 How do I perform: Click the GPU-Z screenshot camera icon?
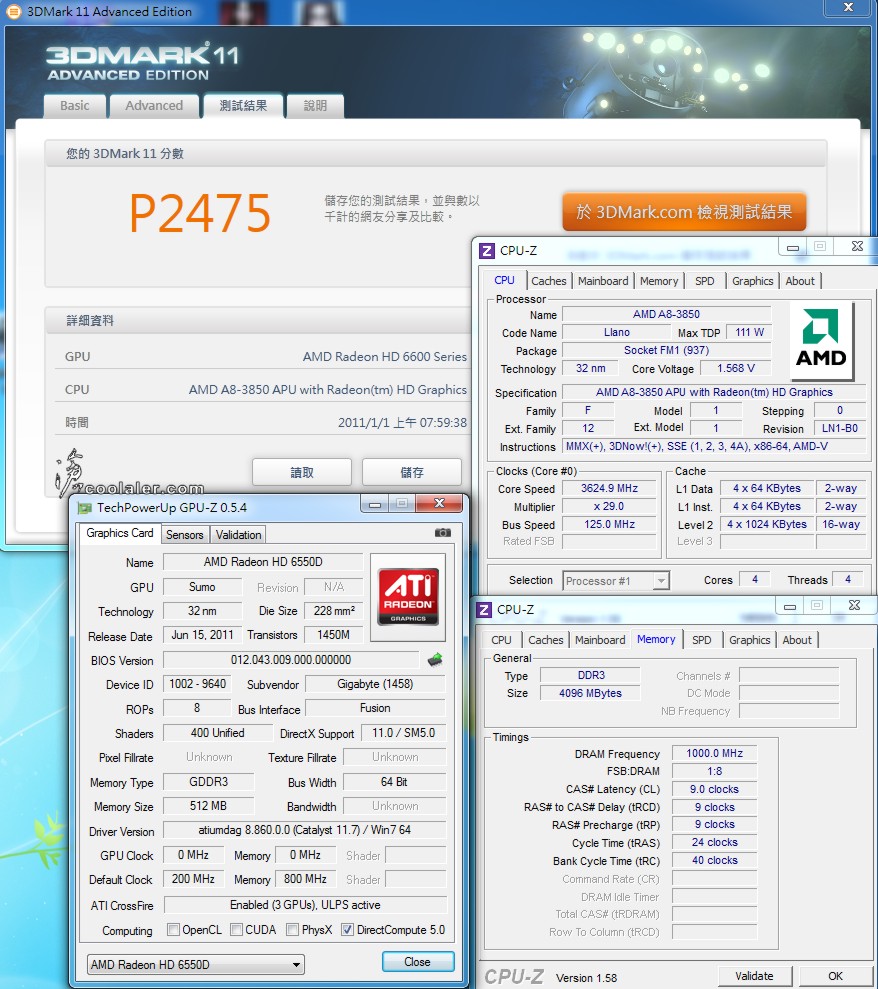[x=443, y=533]
